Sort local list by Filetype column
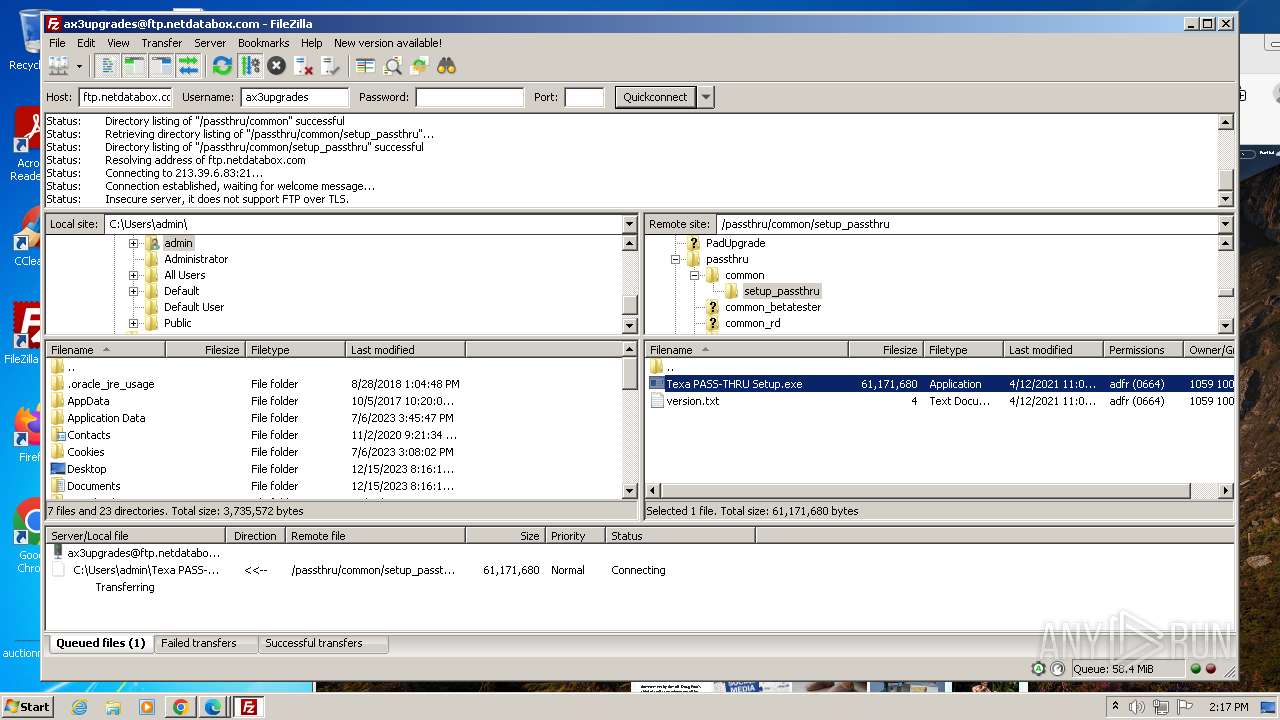The height and width of the screenshot is (720, 1280). (295, 350)
